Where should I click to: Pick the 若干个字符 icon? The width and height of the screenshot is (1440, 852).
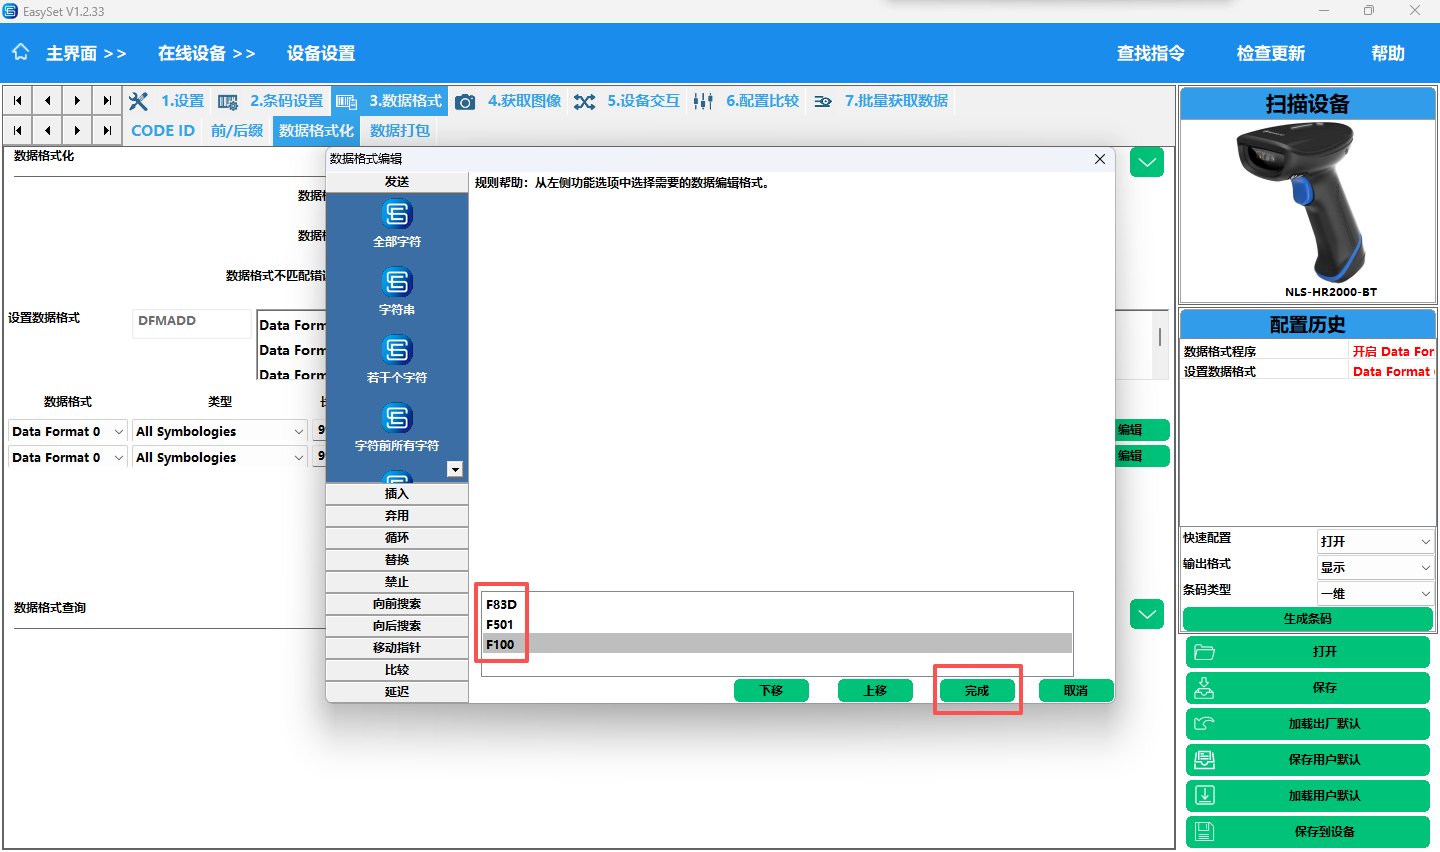pyautogui.click(x=397, y=351)
